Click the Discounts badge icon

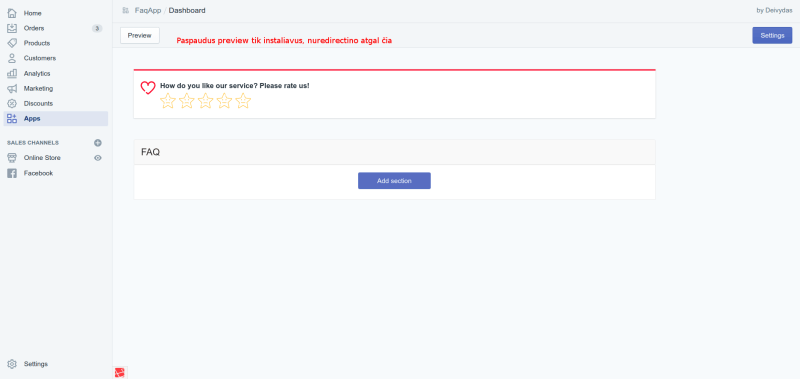point(12,104)
